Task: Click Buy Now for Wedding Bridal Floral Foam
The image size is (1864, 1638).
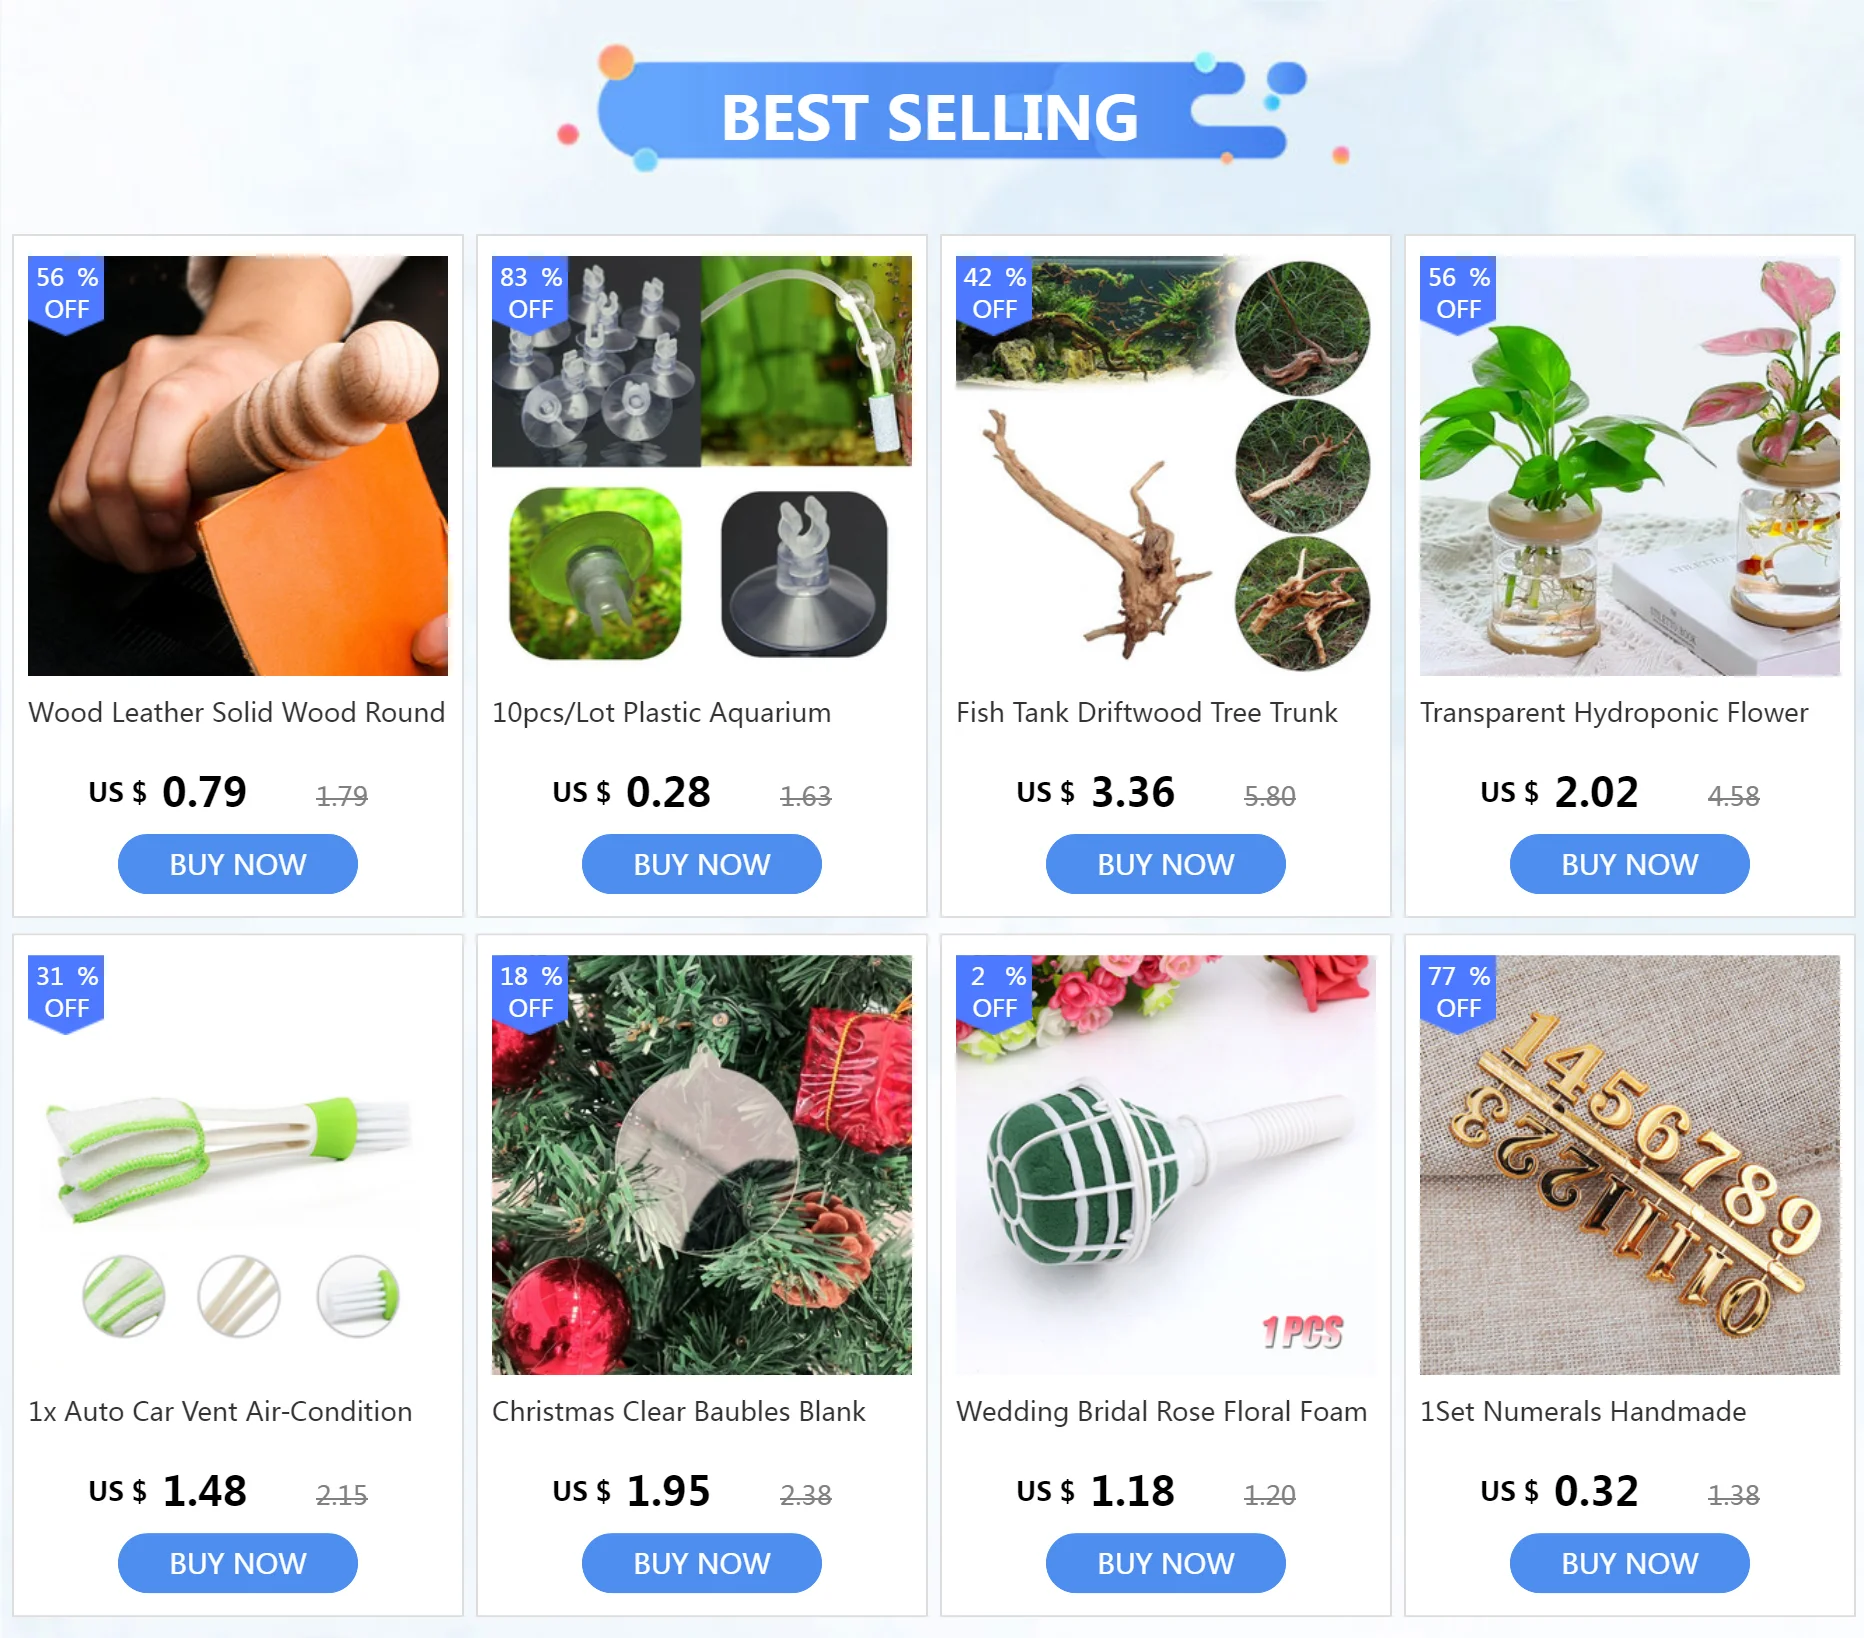Action: 1166,1563
